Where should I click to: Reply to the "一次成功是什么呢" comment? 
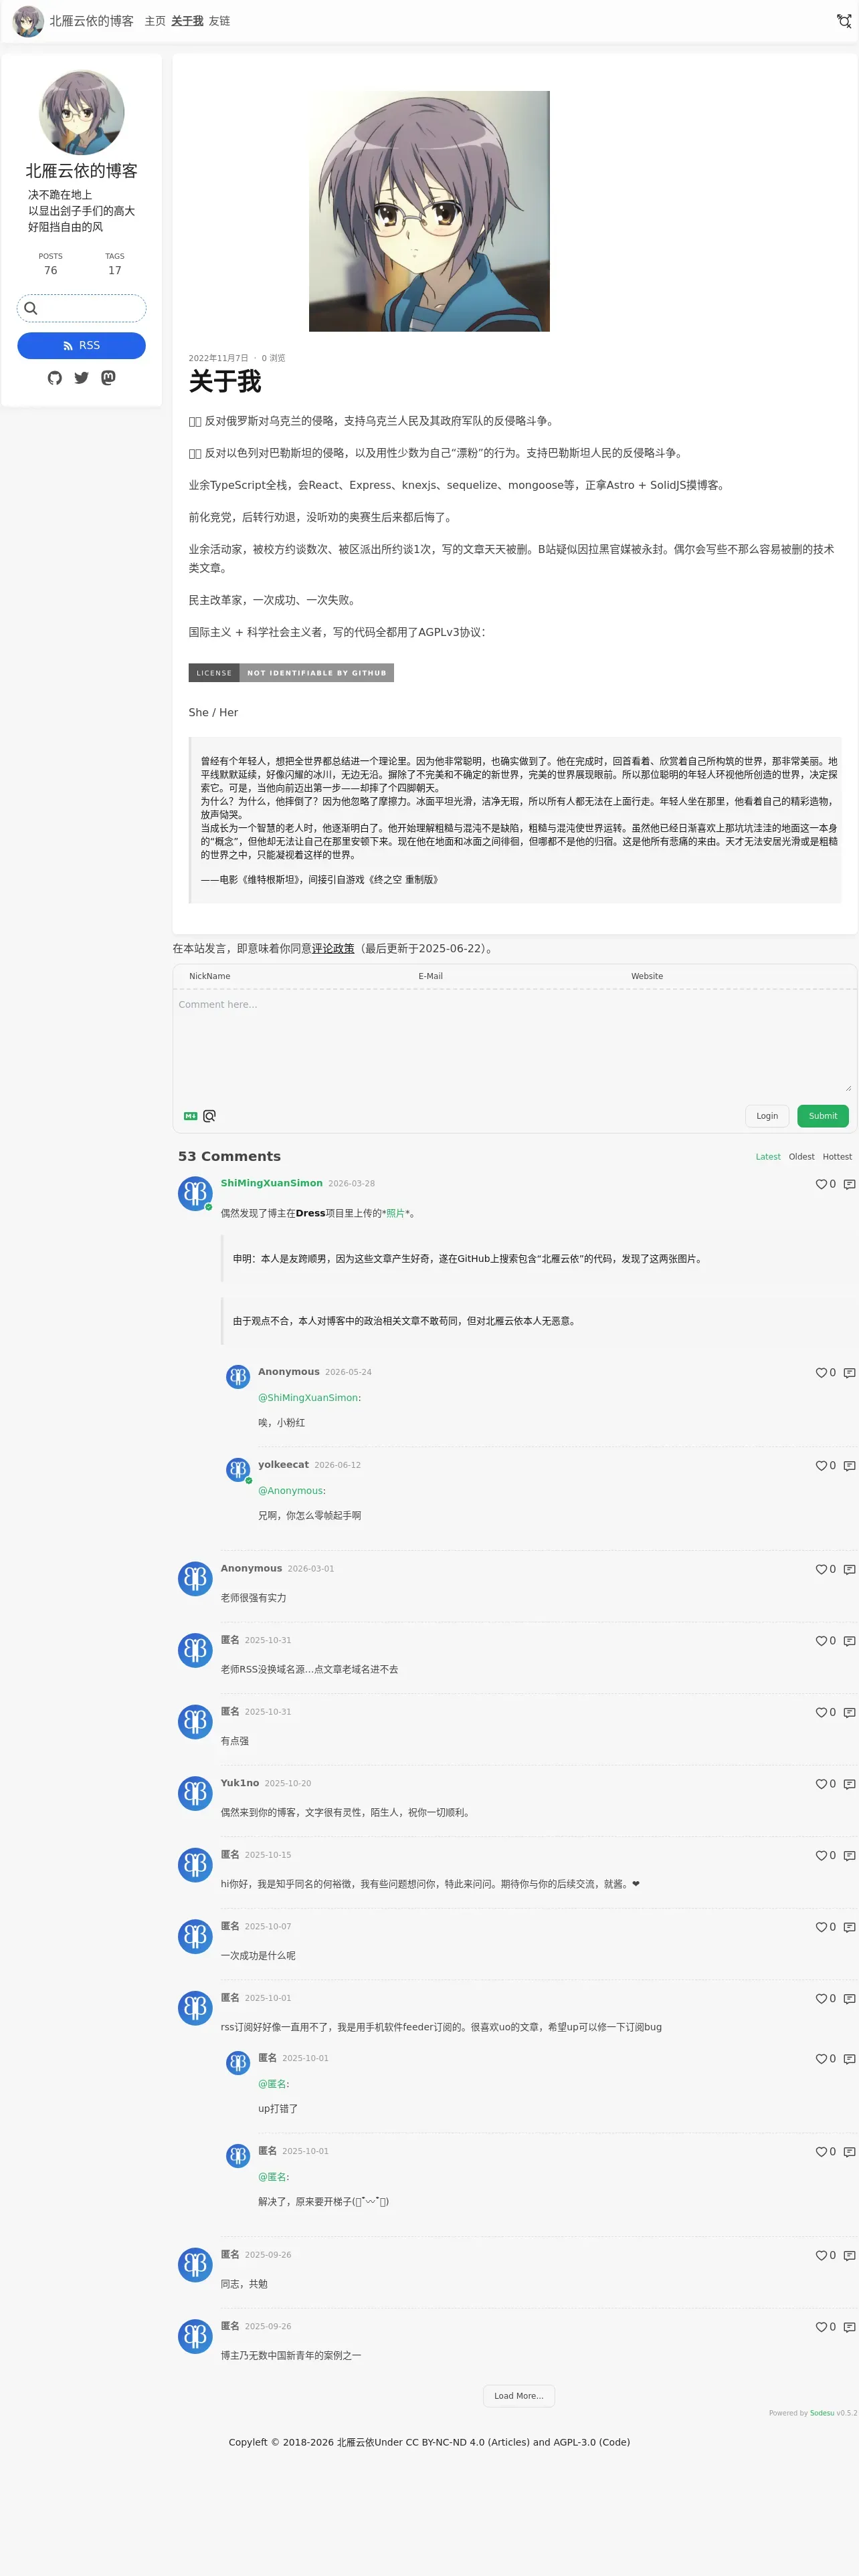point(849,1927)
